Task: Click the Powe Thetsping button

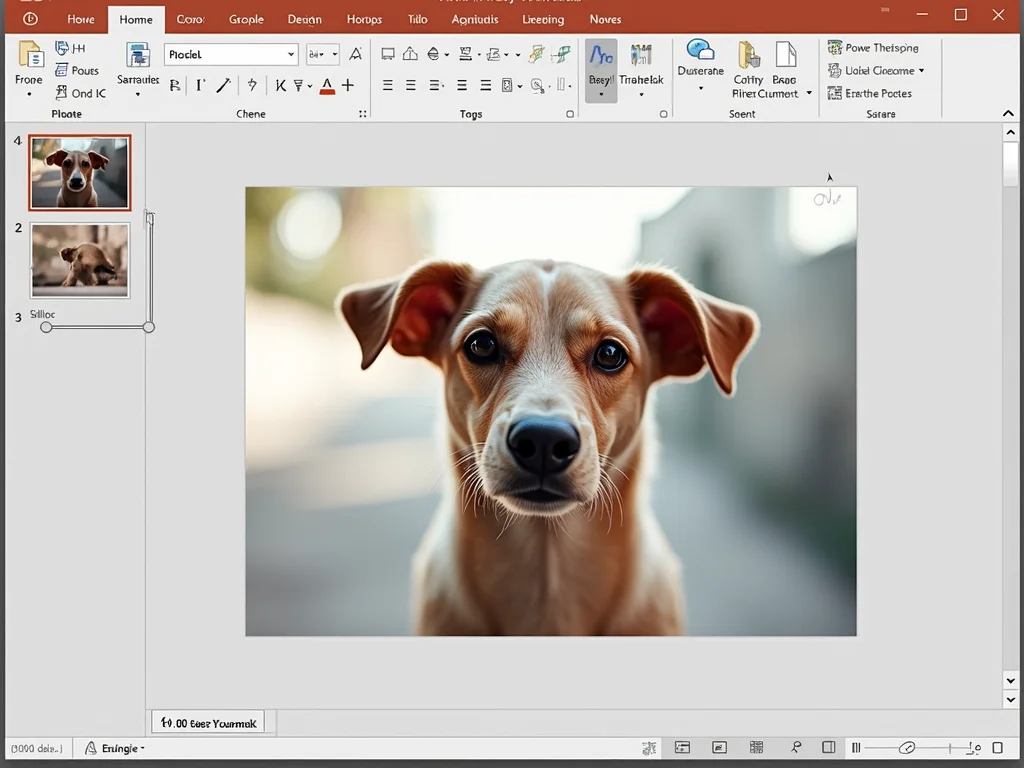Action: (873, 48)
